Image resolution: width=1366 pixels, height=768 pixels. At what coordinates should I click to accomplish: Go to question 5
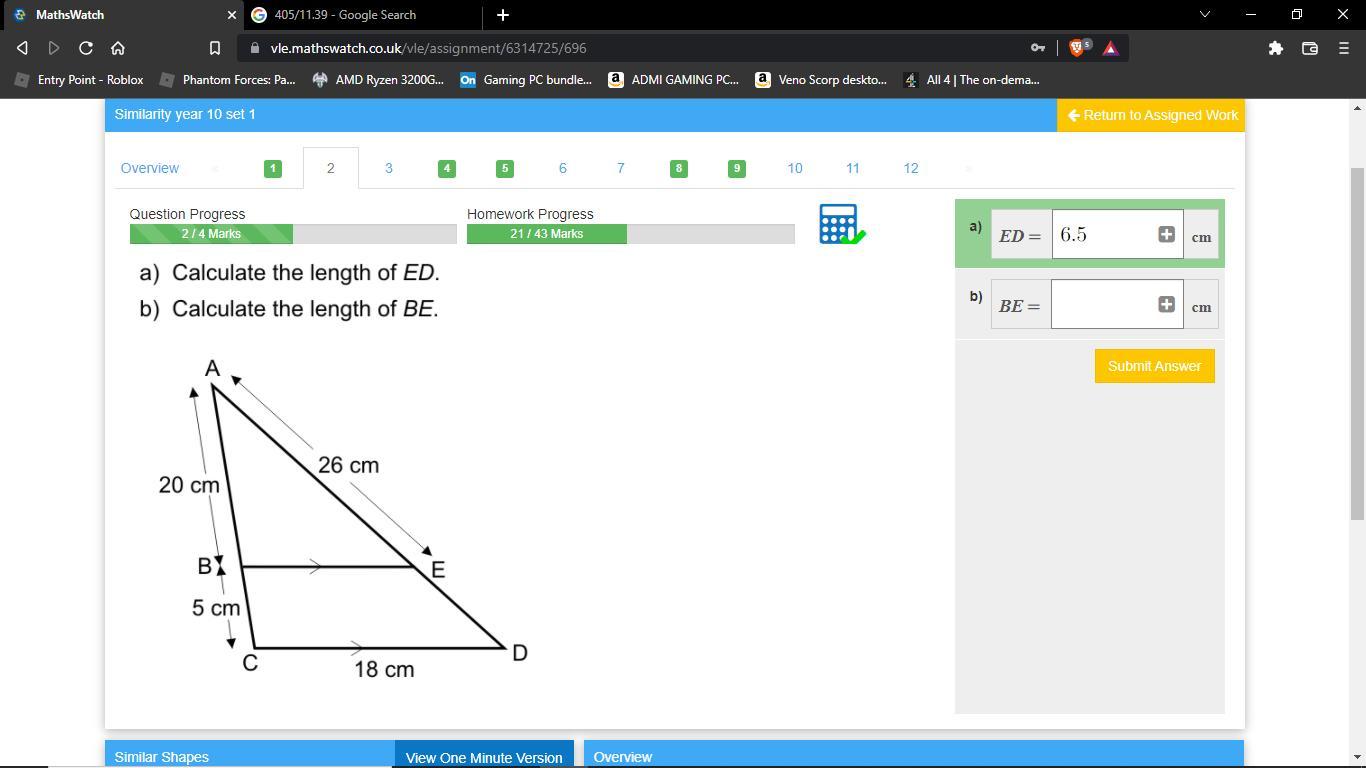tap(505, 168)
